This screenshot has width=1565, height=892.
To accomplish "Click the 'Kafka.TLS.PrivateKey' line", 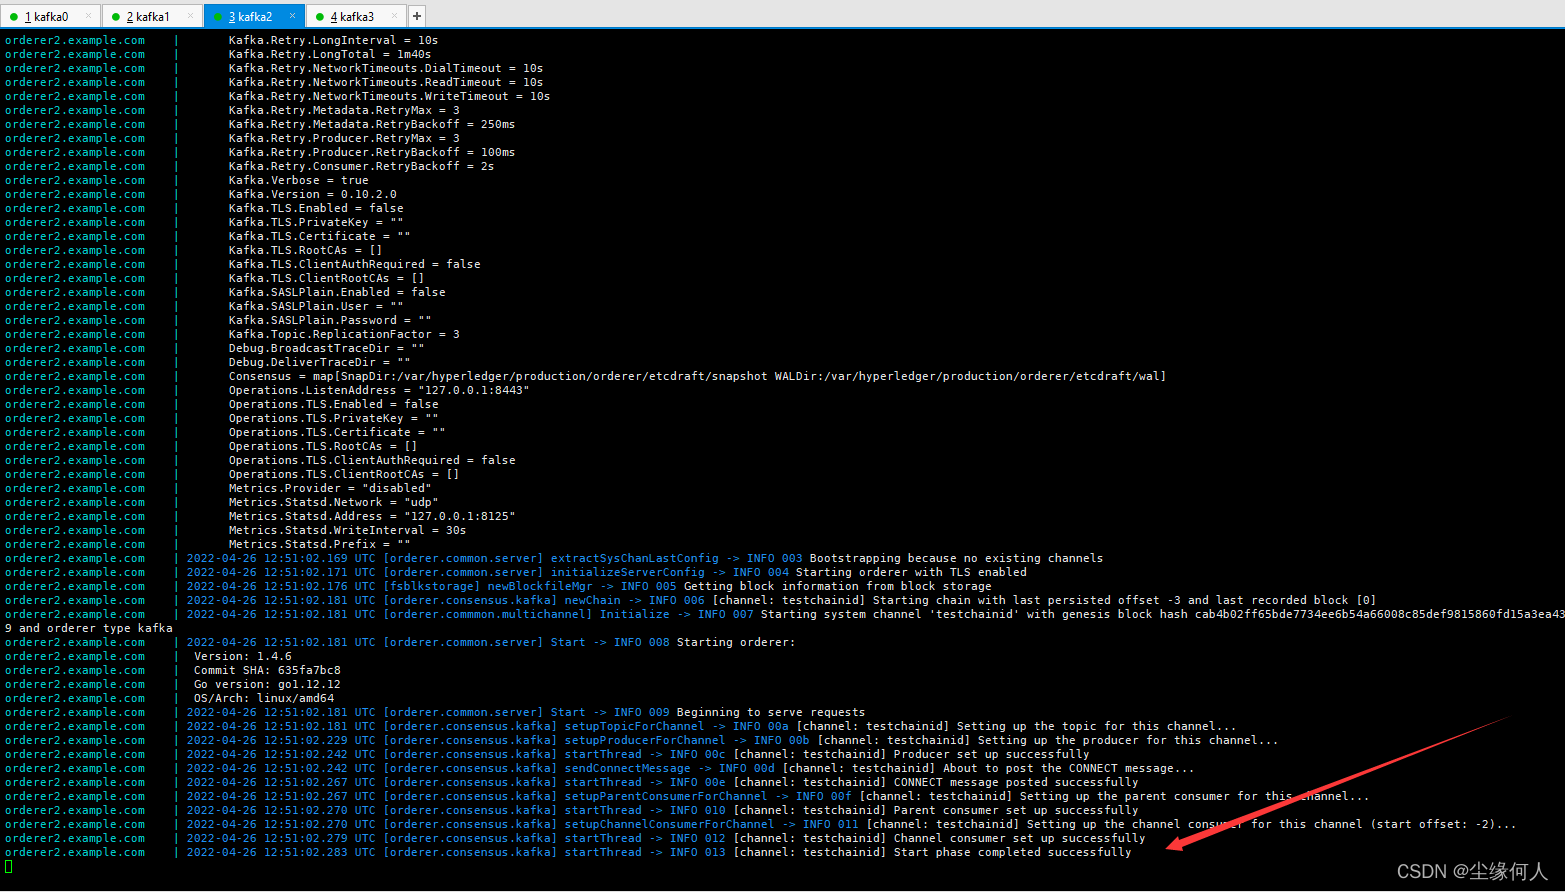I will point(316,222).
